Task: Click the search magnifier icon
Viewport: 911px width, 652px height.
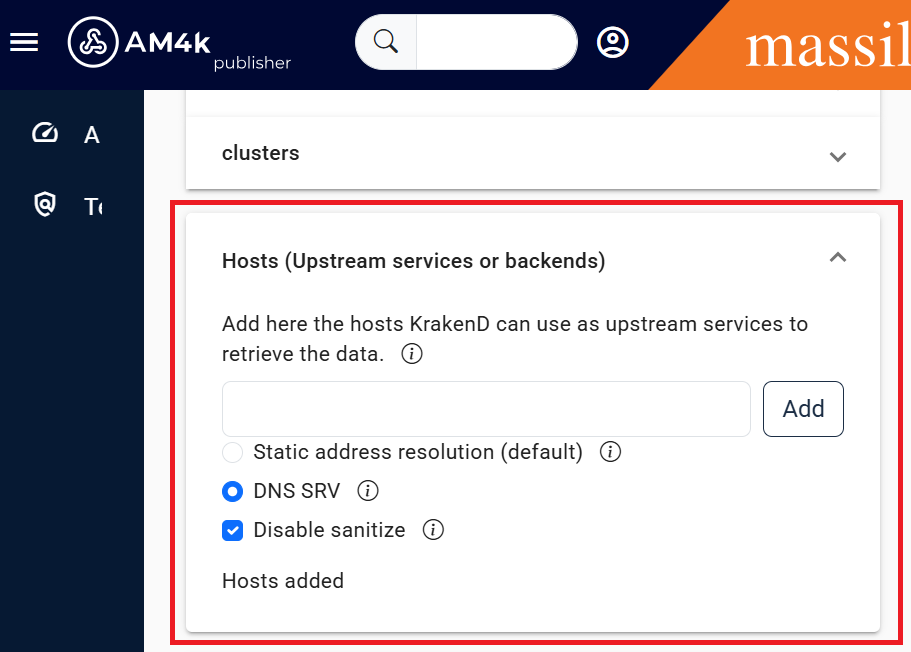Action: tap(383, 42)
